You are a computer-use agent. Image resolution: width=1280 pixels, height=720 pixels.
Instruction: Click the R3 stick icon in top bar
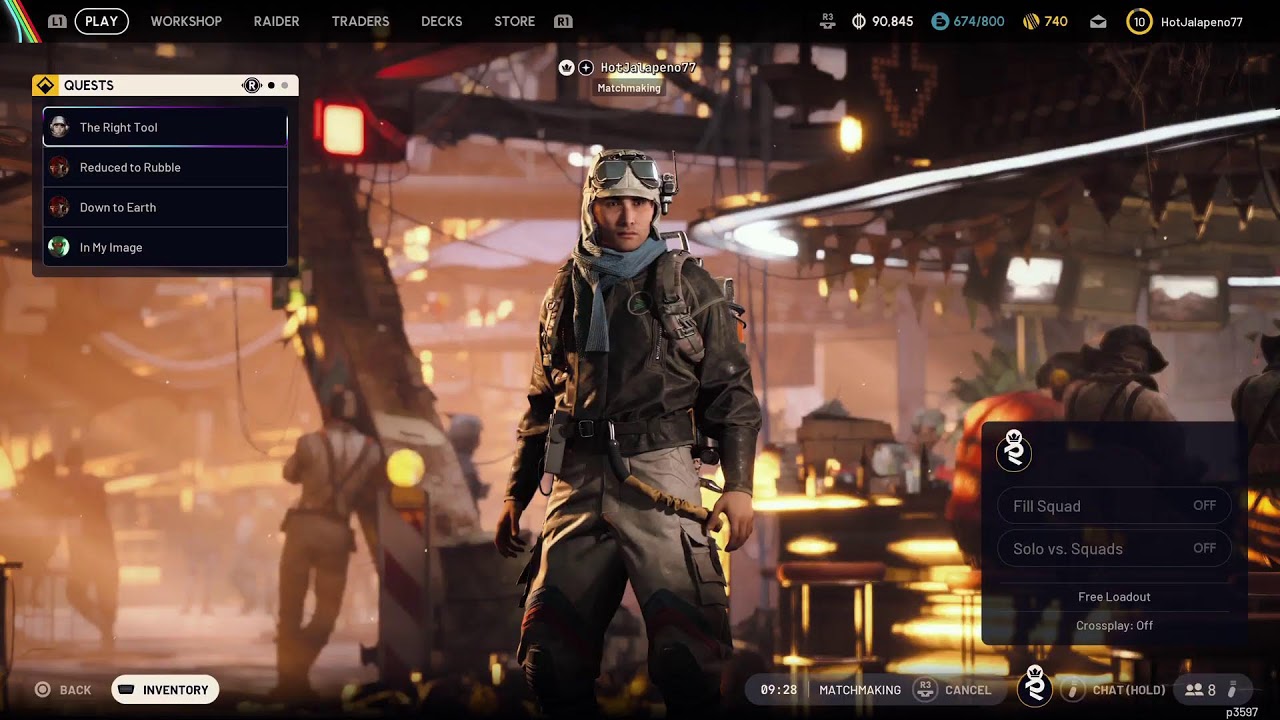[x=827, y=21]
